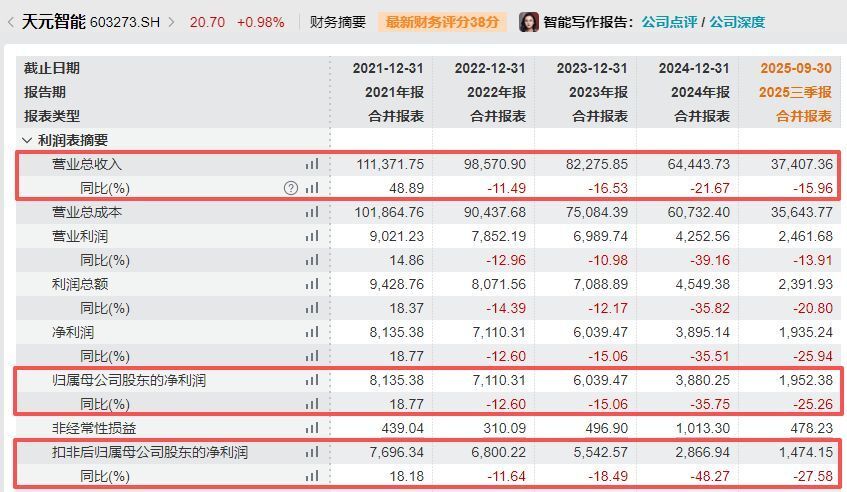This screenshot has width=847, height=492.
Task: Click adjusted net profit value 1,474.15
Action: point(805,451)
